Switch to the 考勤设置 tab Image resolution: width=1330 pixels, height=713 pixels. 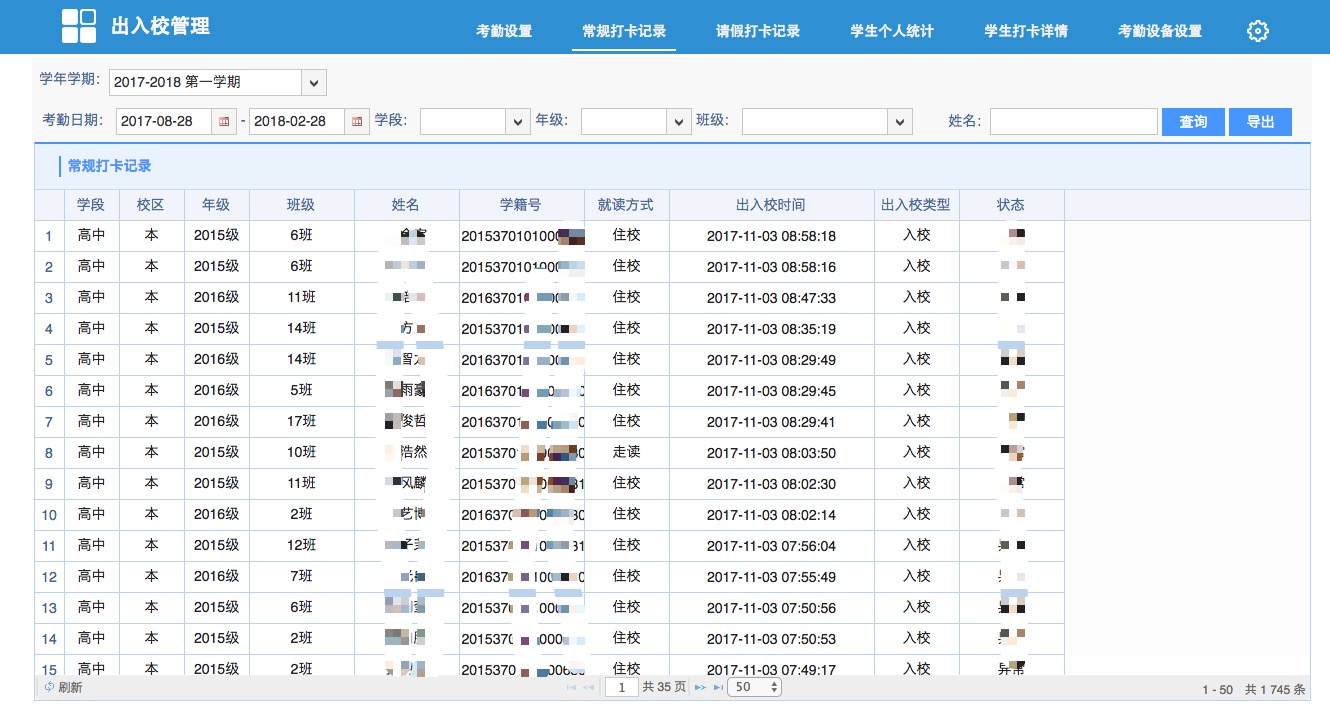point(504,31)
